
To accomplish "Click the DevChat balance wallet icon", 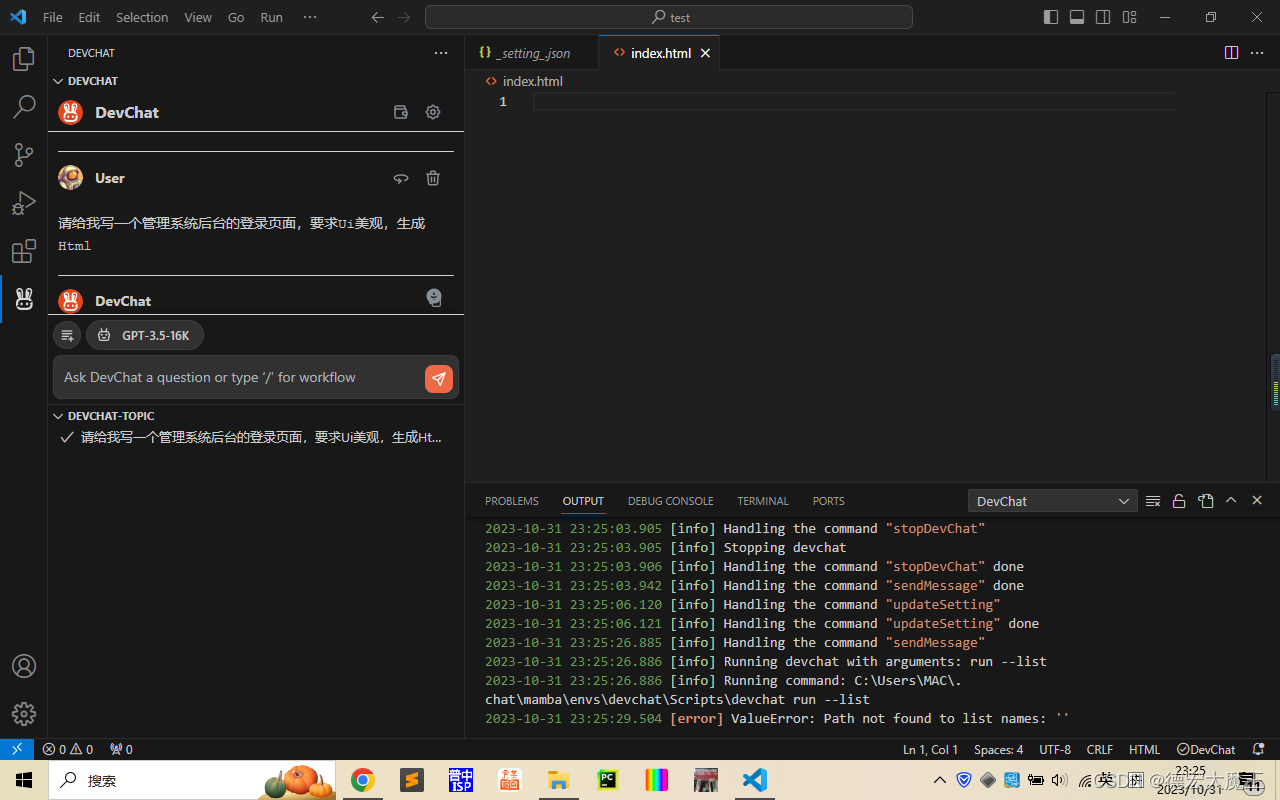I will coord(401,112).
